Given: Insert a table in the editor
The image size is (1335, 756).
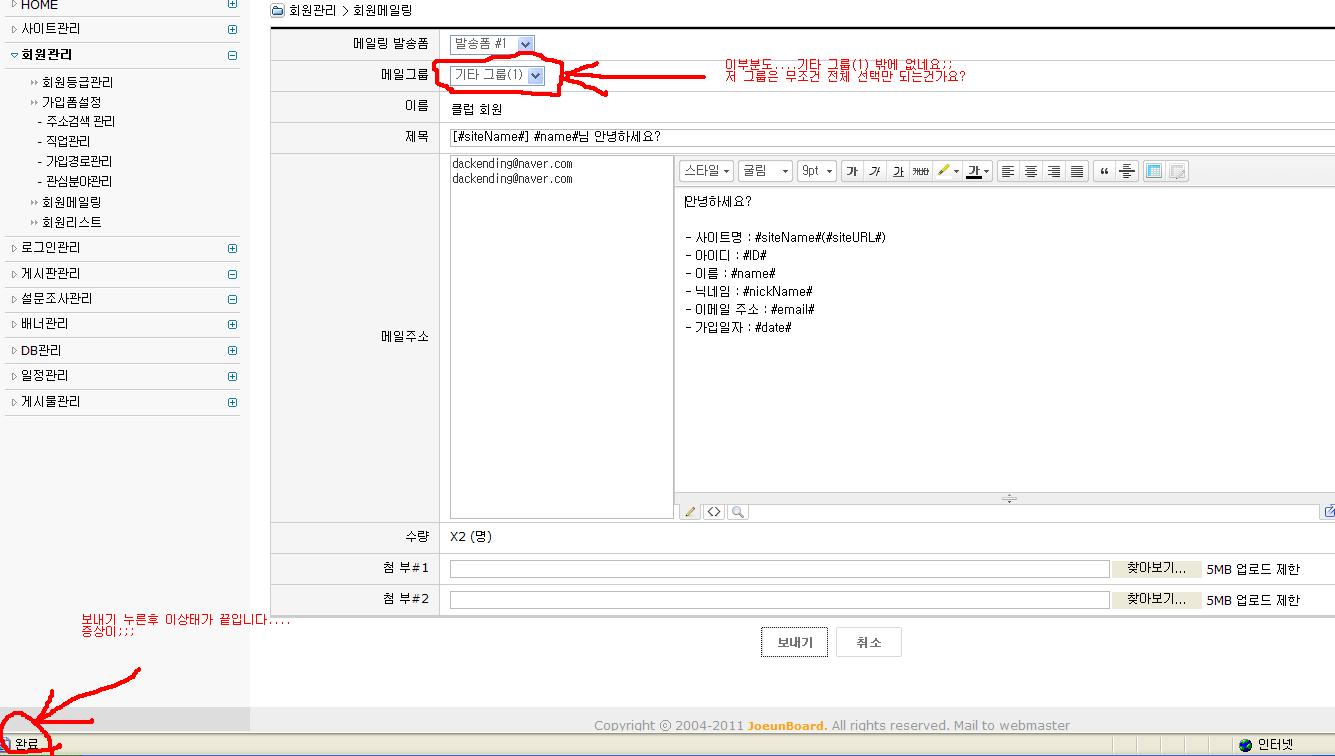Looking at the screenshot, I should [x=1154, y=171].
